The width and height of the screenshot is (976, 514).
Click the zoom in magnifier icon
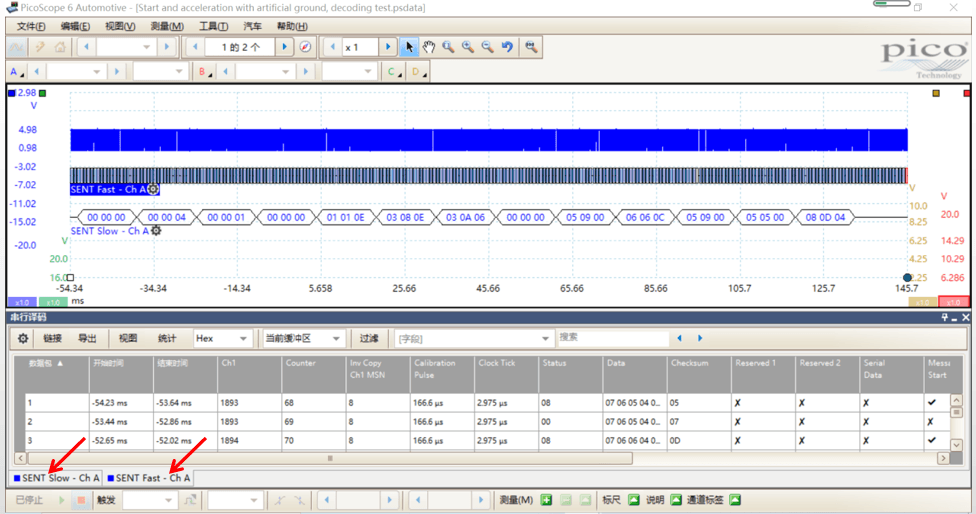[468, 47]
